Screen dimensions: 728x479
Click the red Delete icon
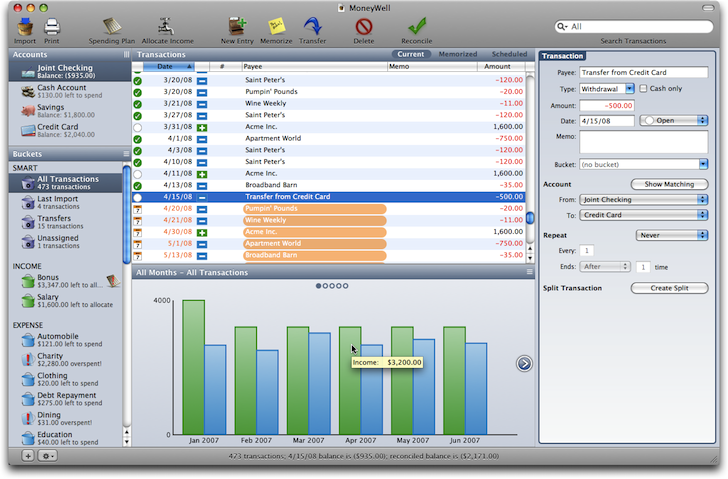click(364, 27)
